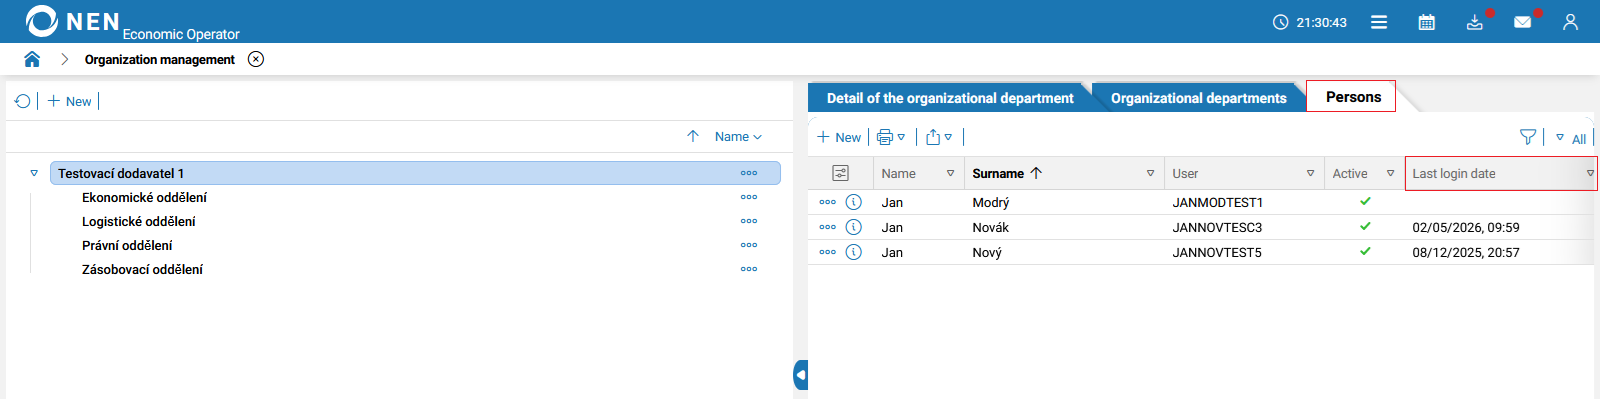Open actions menu for Testovací dodavatel 1

(x=749, y=173)
